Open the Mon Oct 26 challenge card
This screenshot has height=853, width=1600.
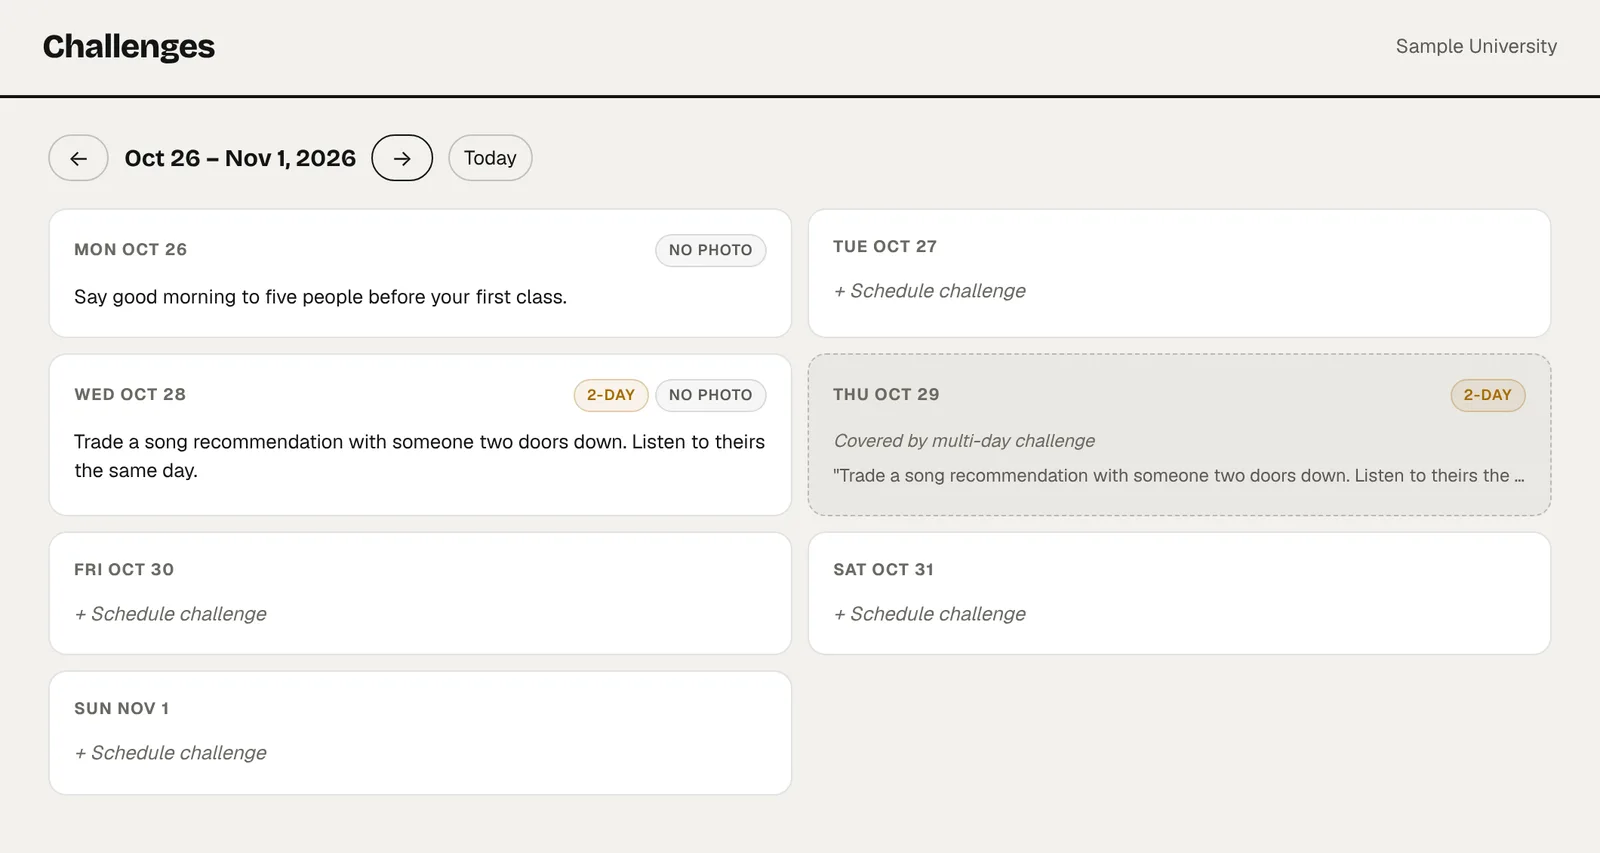[x=420, y=273]
